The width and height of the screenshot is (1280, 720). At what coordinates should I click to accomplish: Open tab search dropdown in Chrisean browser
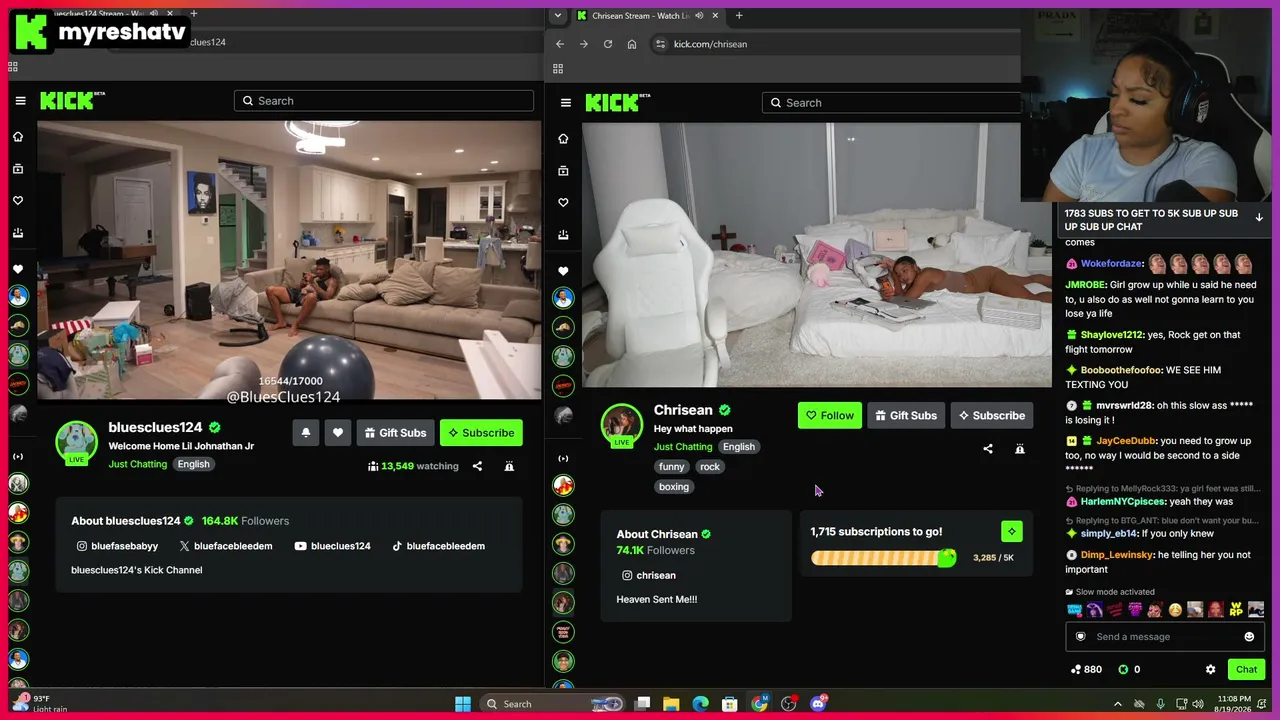[558, 16]
